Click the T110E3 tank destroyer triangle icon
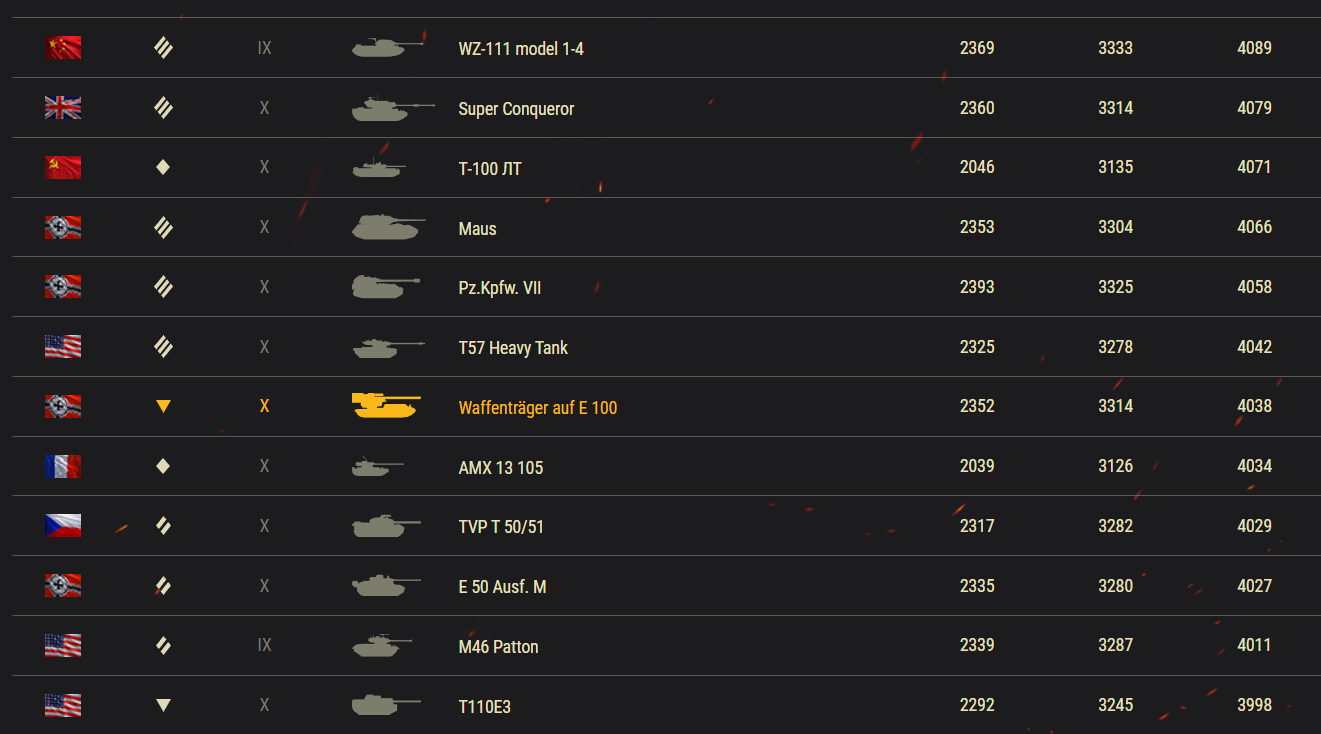Screen dimensions: 1321x734 coord(163,706)
